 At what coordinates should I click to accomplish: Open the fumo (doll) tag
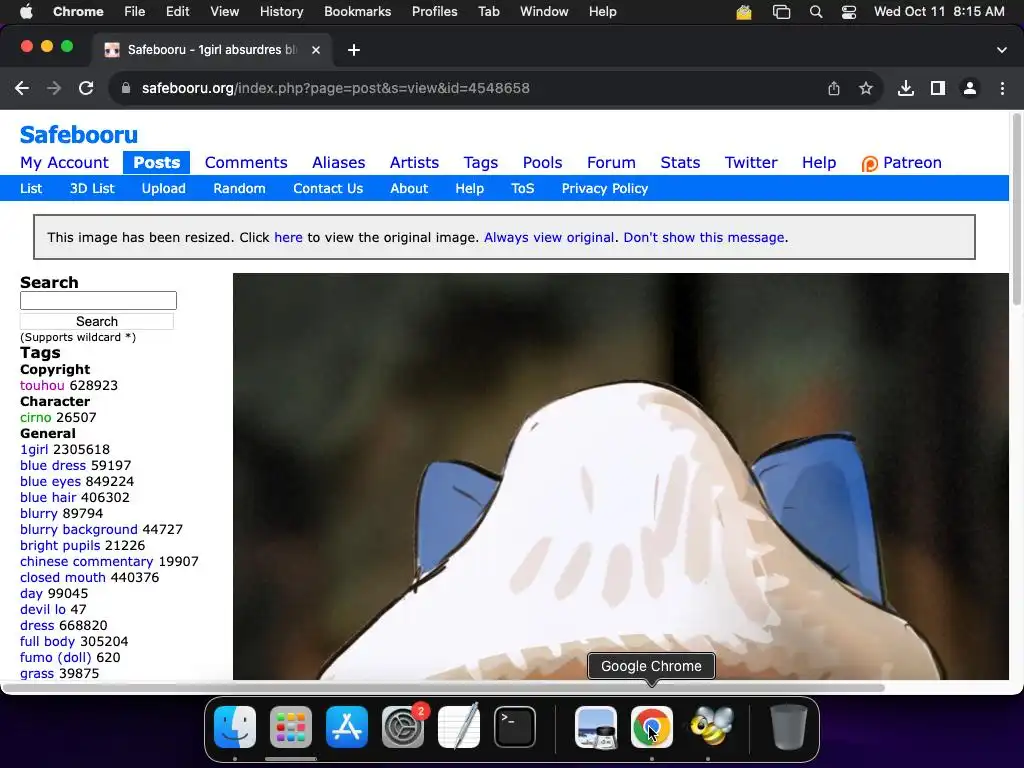pos(56,658)
